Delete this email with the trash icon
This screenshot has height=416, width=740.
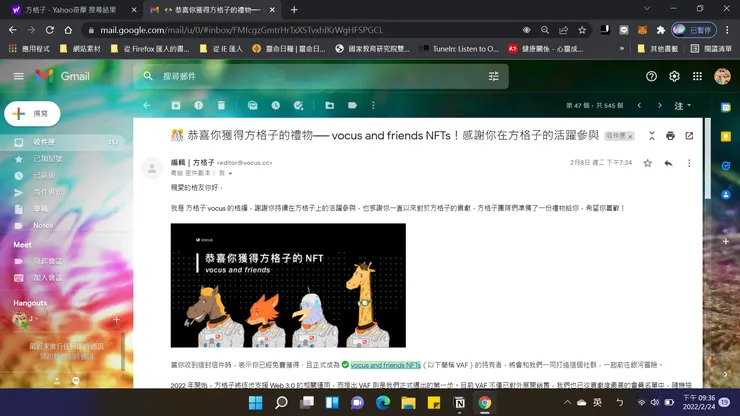[221, 105]
